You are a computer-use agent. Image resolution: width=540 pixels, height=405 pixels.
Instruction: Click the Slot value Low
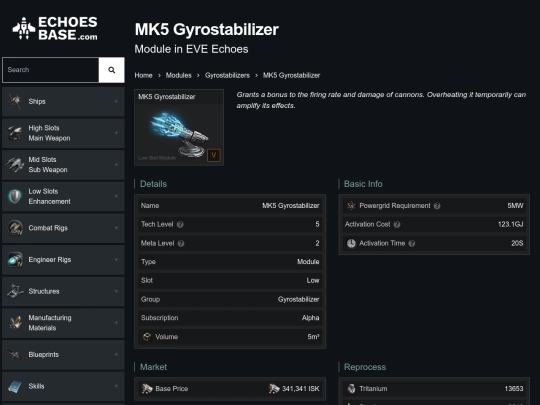313,281
